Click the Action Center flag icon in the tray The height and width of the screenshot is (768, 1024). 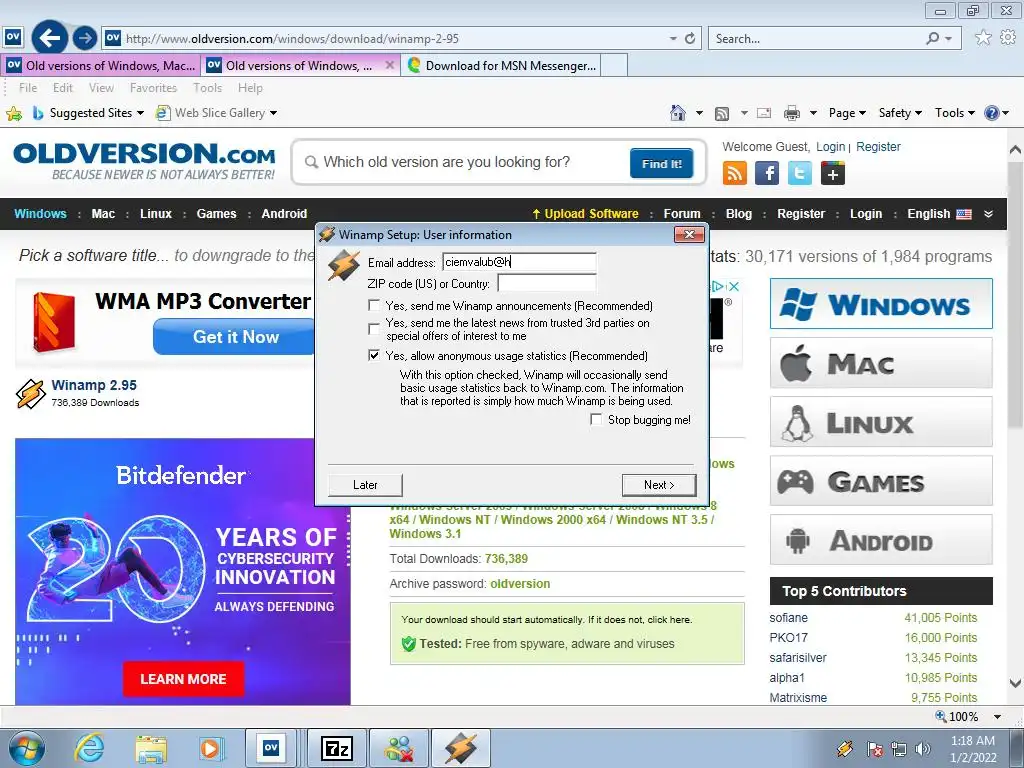(875, 749)
